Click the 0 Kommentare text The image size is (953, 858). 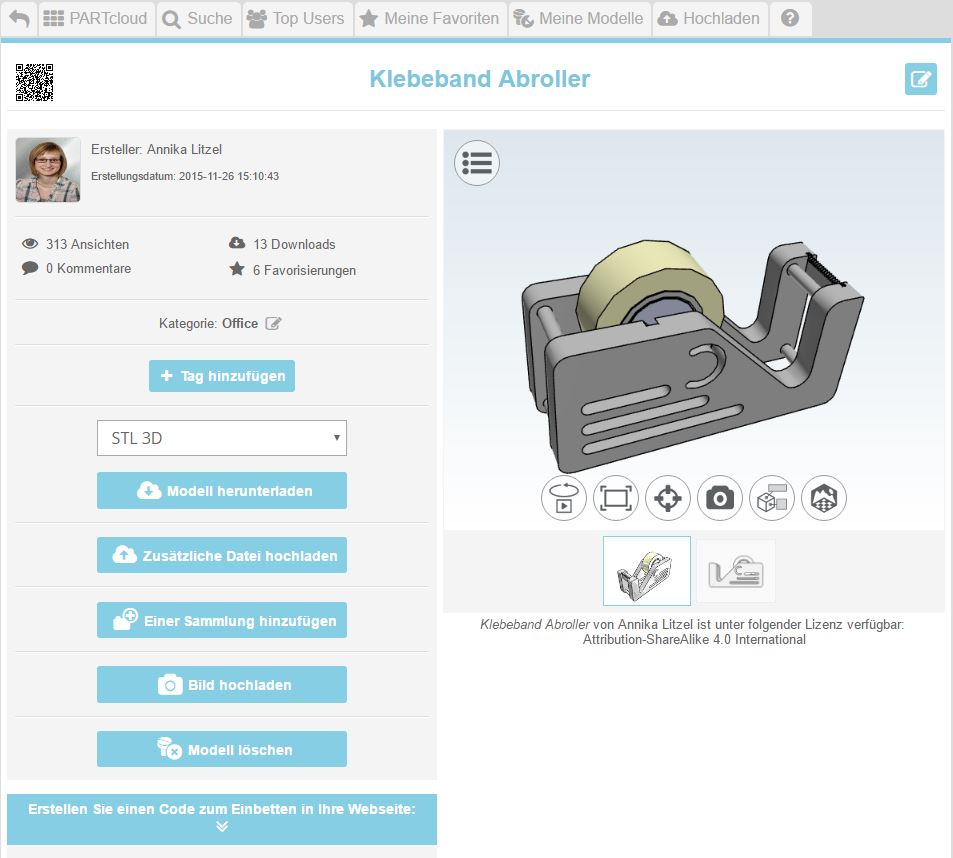88,269
